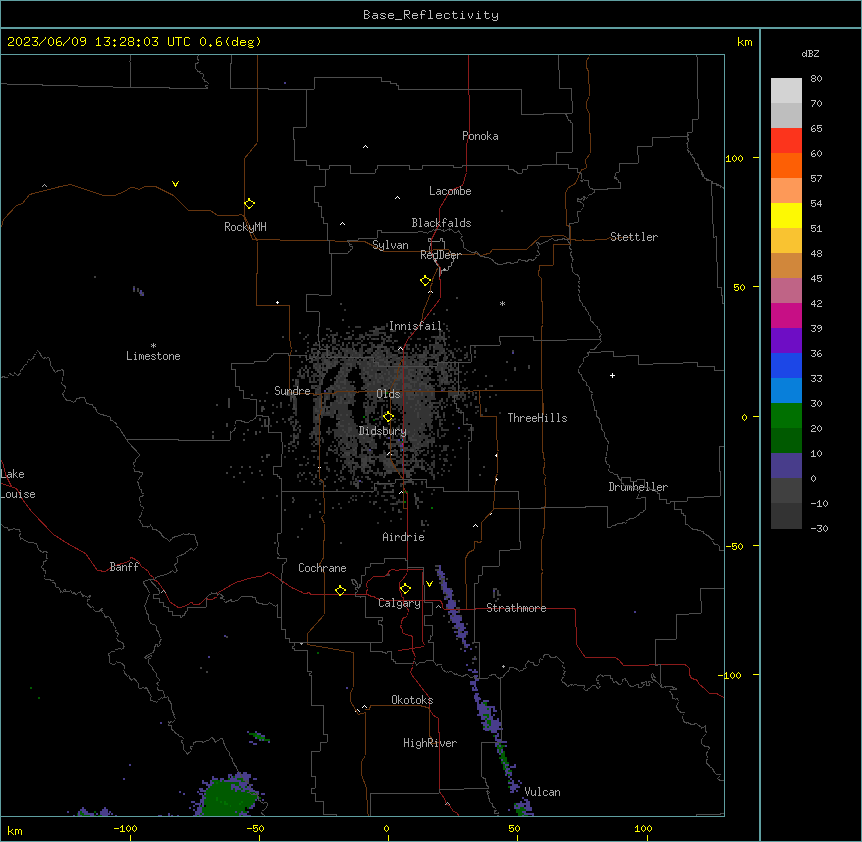Pick the magenta 39-42 dBZ legend swatch
The width and height of the screenshot is (862, 842).
point(786,315)
